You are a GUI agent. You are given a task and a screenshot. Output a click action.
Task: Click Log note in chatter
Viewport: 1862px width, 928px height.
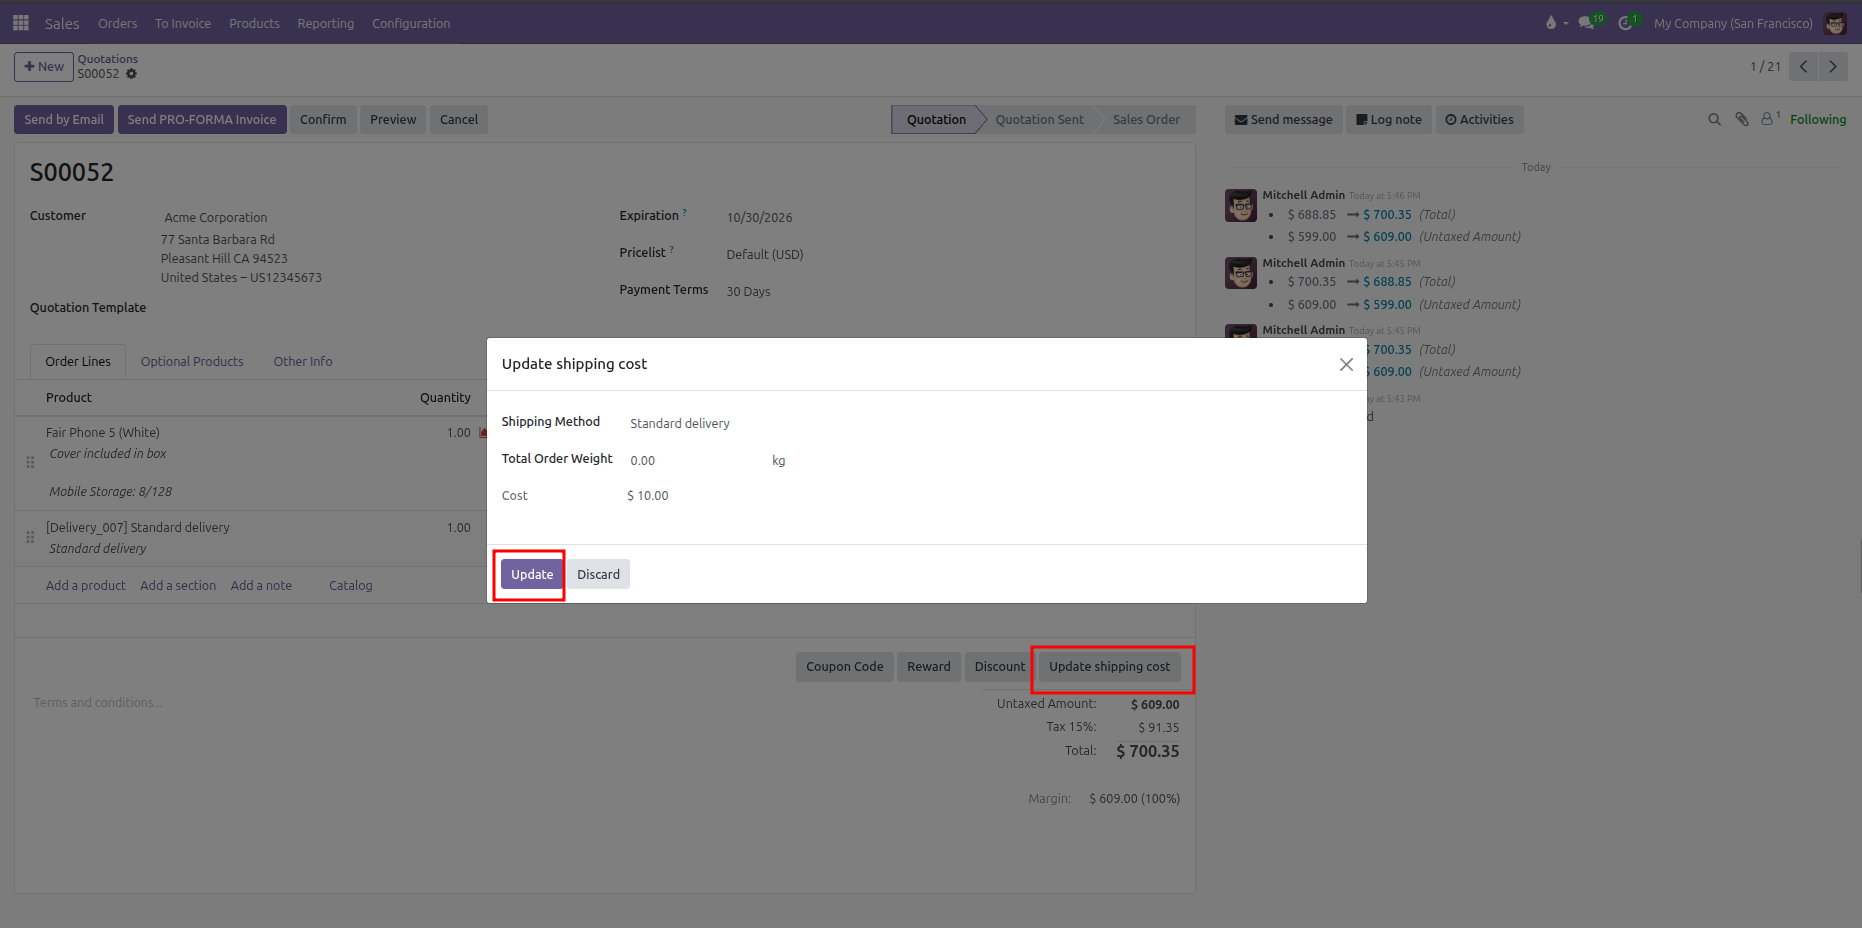tap(1389, 120)
